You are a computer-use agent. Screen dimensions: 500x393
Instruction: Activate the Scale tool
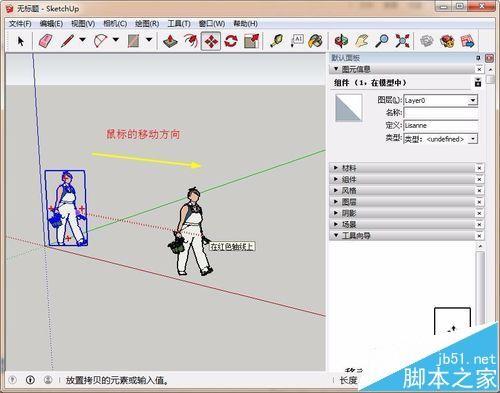pyautogui.click(x=251, y=41)
